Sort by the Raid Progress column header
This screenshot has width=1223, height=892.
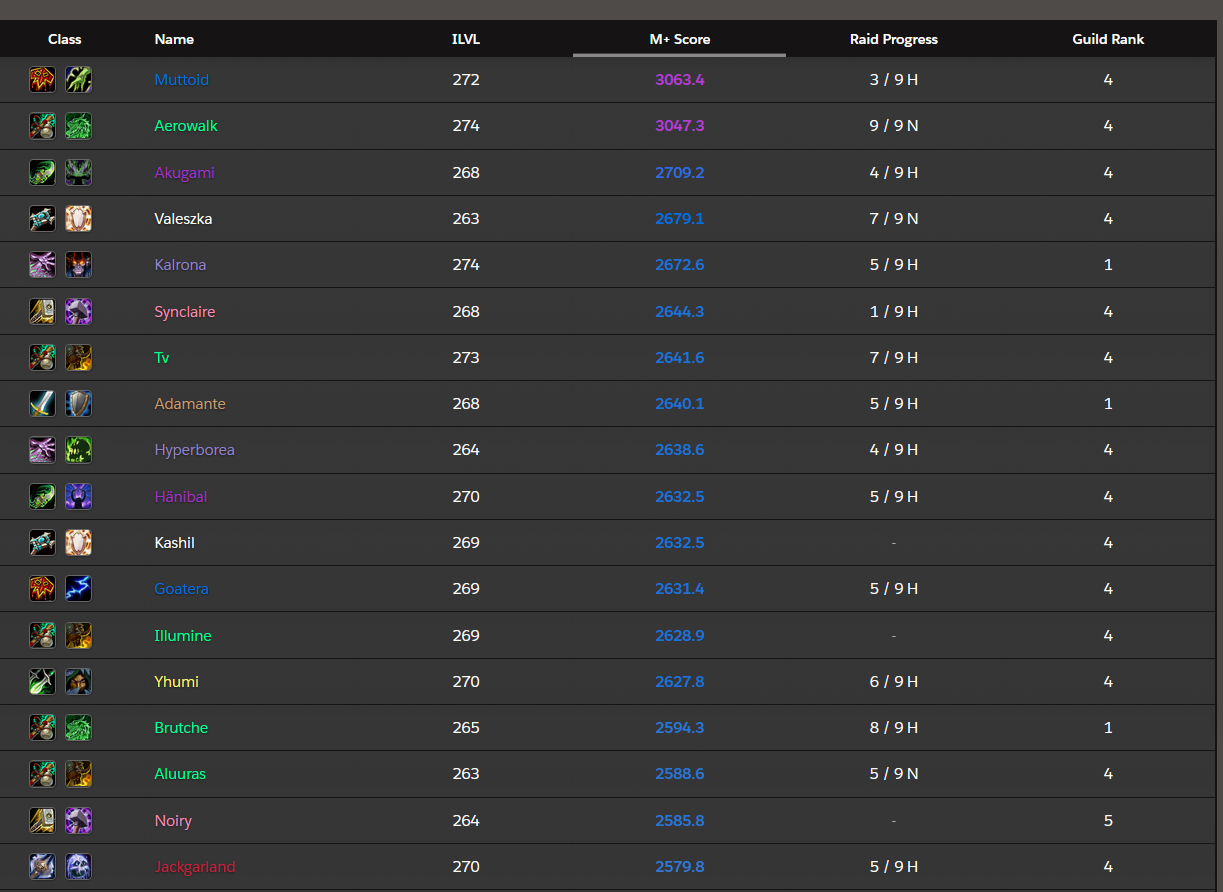click(x=894, y=39)
